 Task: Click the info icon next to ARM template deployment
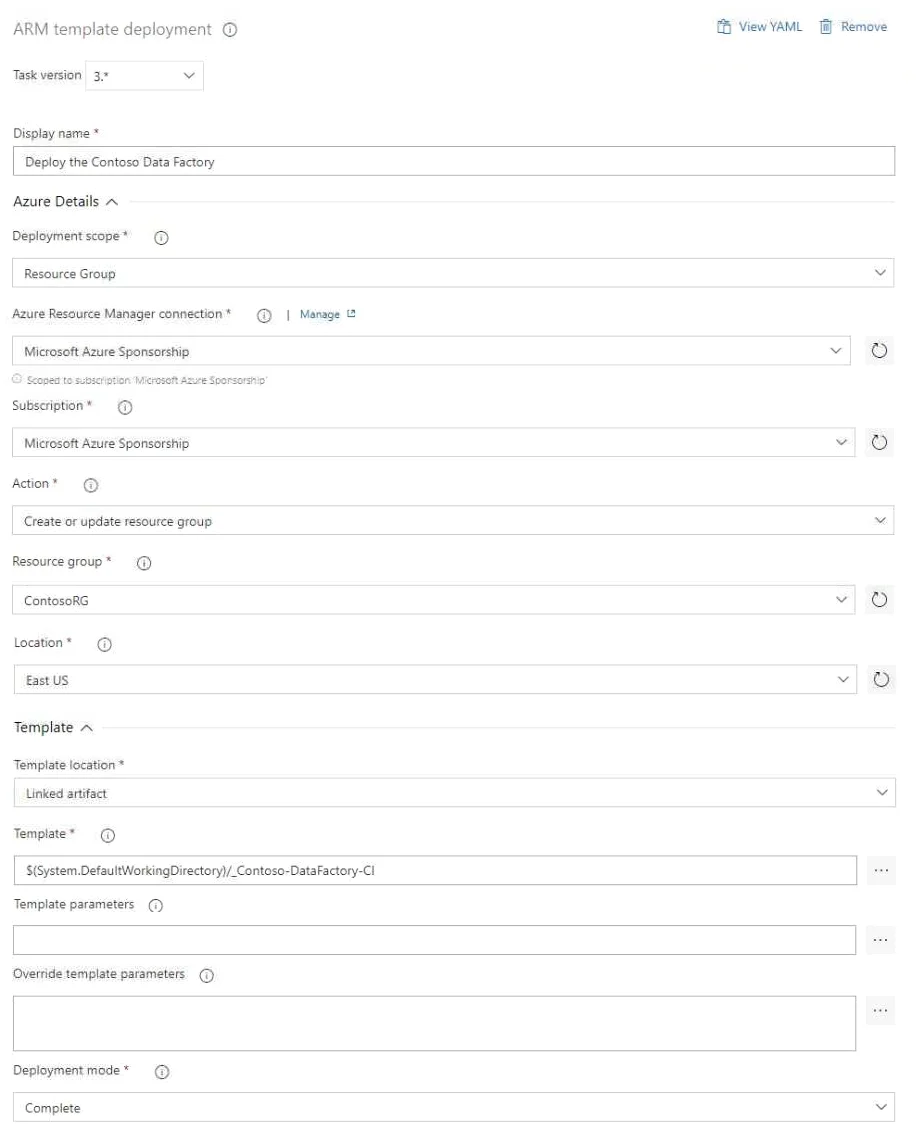230,30
